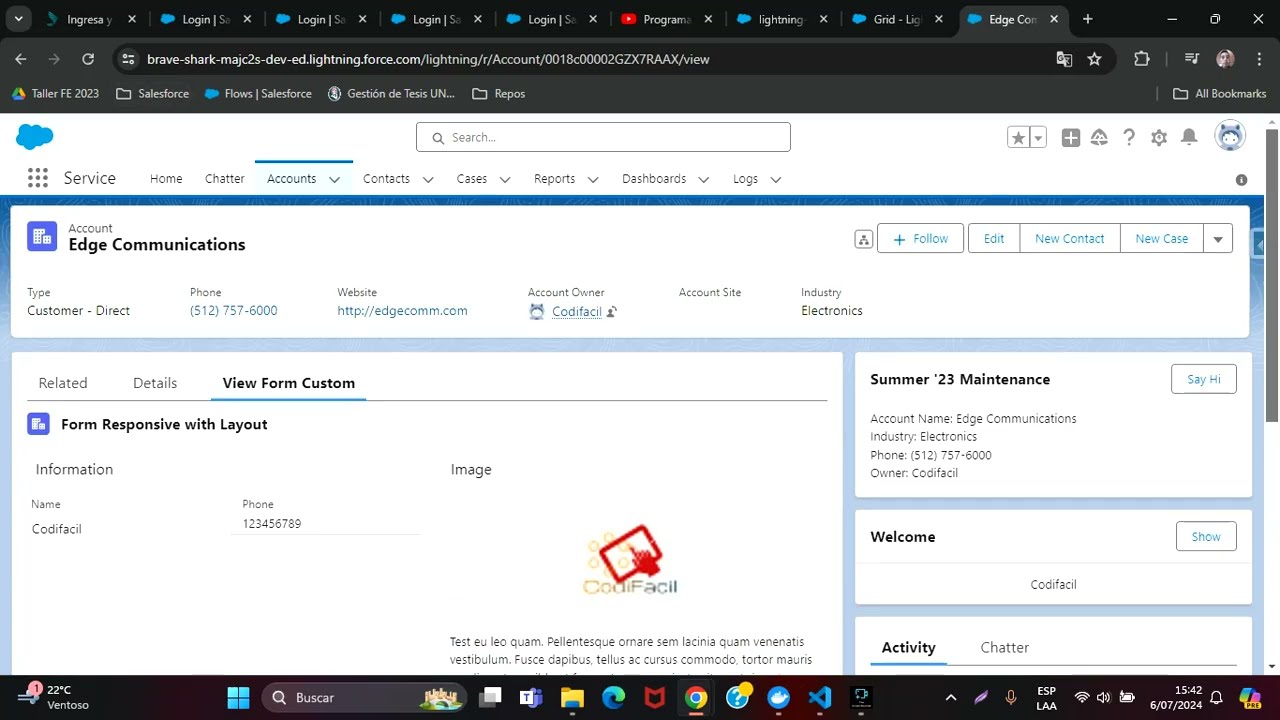Open more actions dropdown beside New Case
1280x720 pixels.
tap(1218, 239)
